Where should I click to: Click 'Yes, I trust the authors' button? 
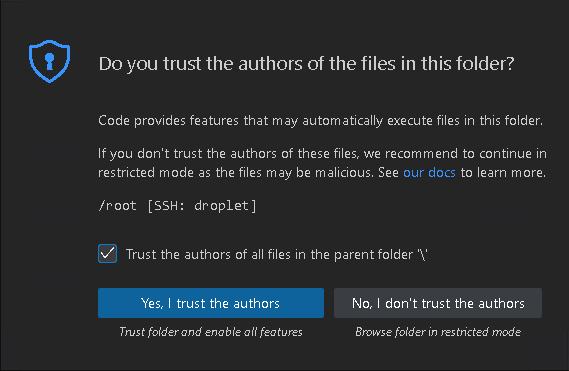click(211, 303)
